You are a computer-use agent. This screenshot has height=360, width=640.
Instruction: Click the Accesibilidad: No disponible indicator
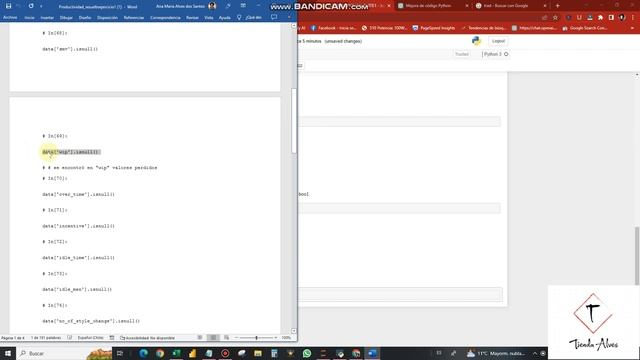point(147,338)
